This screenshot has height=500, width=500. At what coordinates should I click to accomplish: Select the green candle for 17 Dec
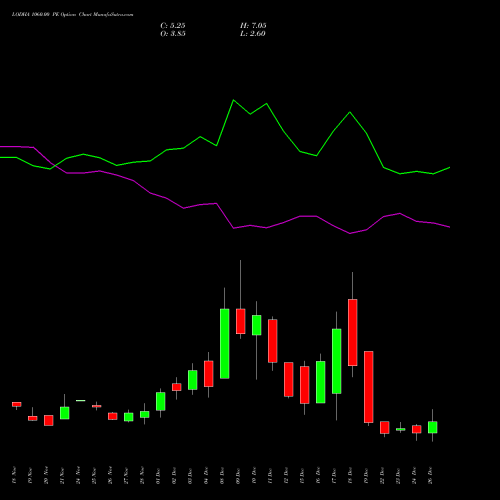point(337,361)
